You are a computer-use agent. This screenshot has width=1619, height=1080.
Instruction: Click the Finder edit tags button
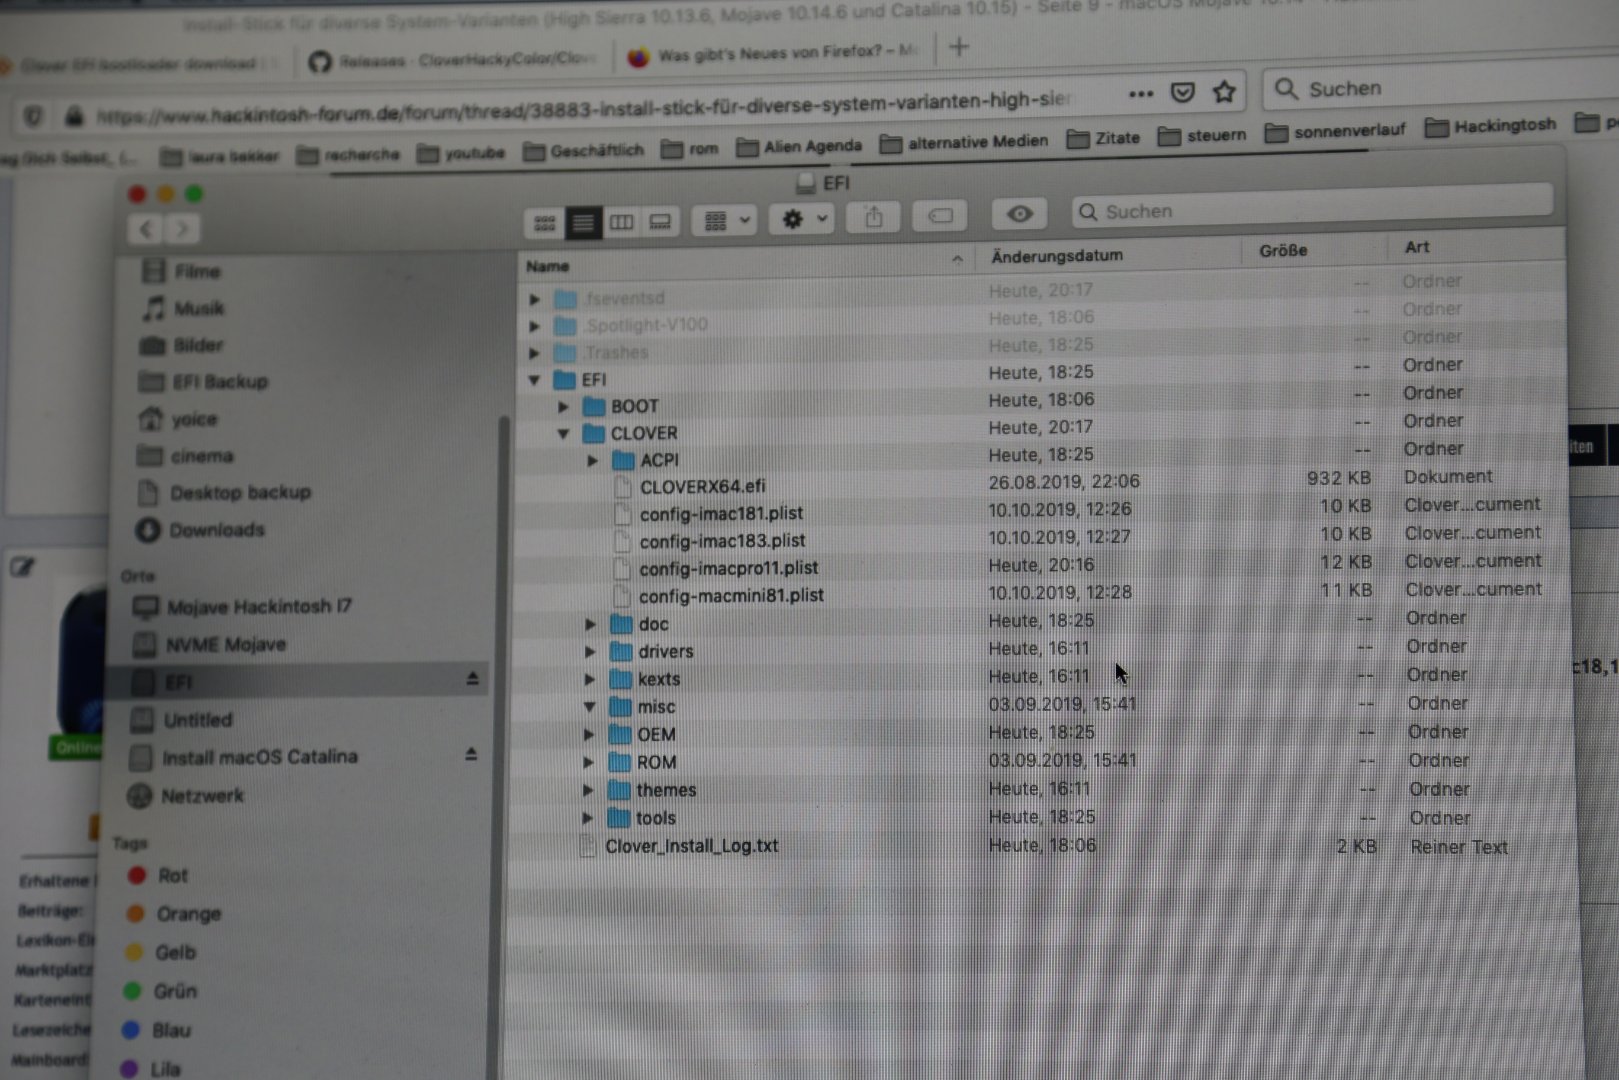pos(940,215)
